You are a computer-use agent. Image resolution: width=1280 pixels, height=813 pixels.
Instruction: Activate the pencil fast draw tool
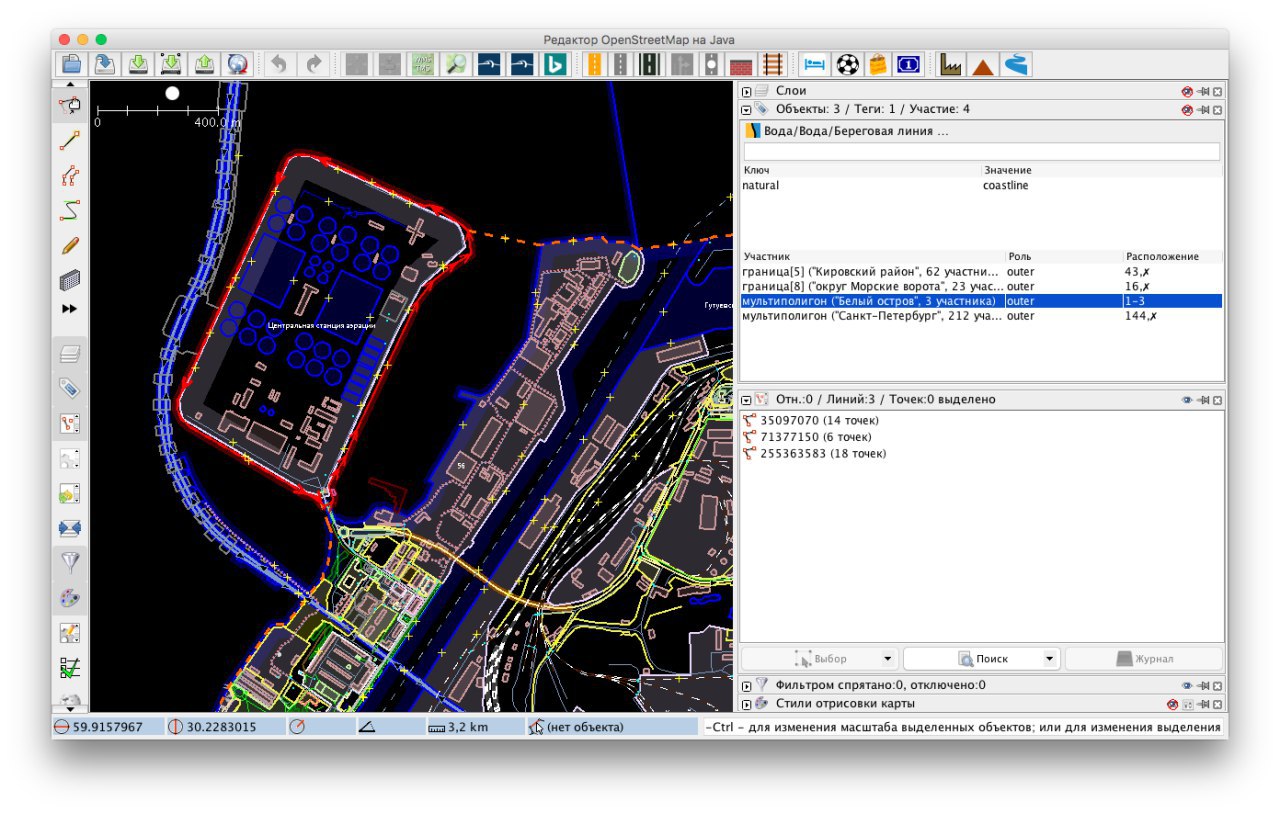[x=70, y=245]
